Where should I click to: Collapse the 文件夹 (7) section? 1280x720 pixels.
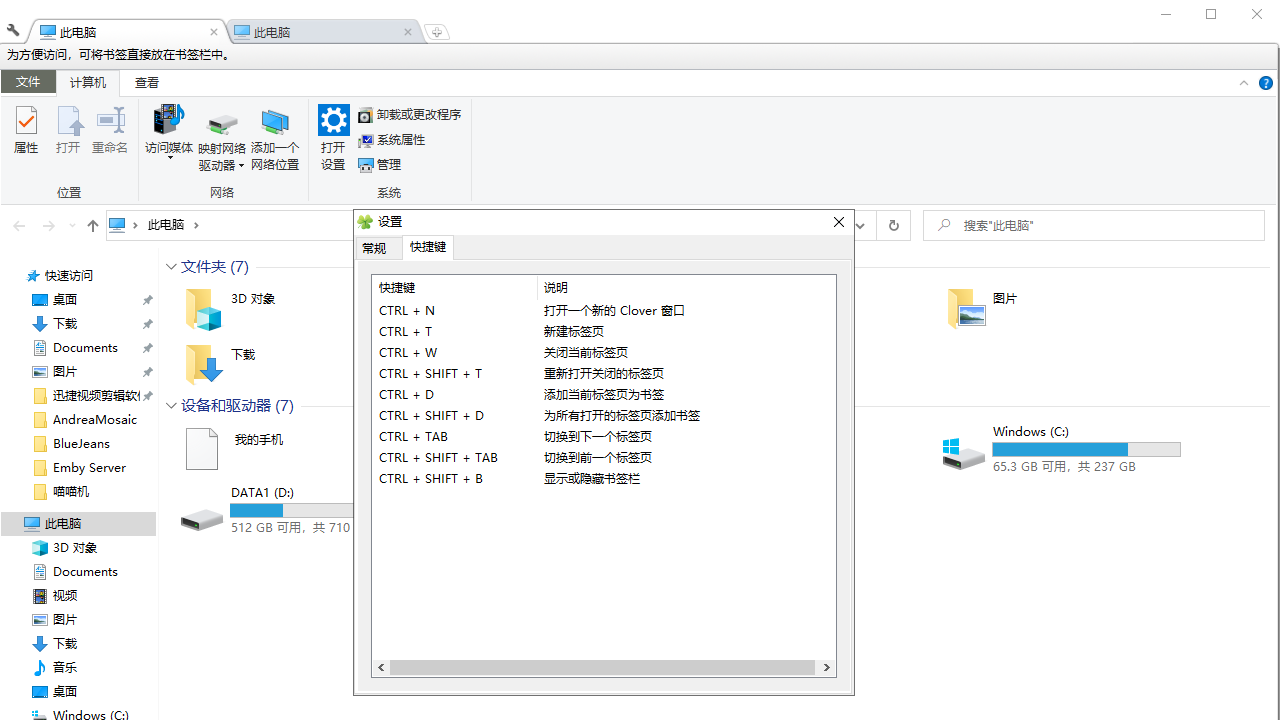pyautogui.click(x=171, y=267)
